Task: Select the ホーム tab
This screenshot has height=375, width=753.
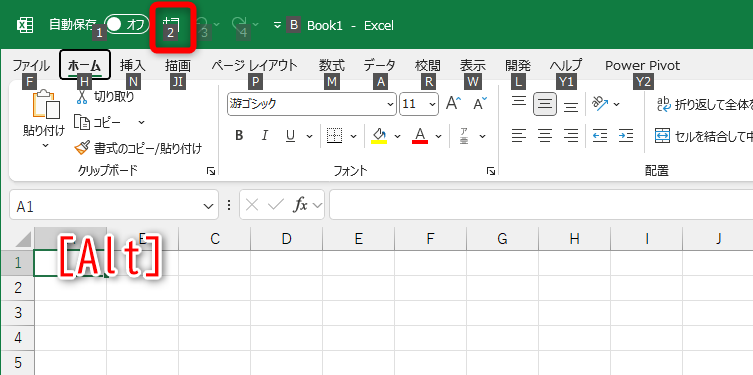Action: click(x=85, y=65)
